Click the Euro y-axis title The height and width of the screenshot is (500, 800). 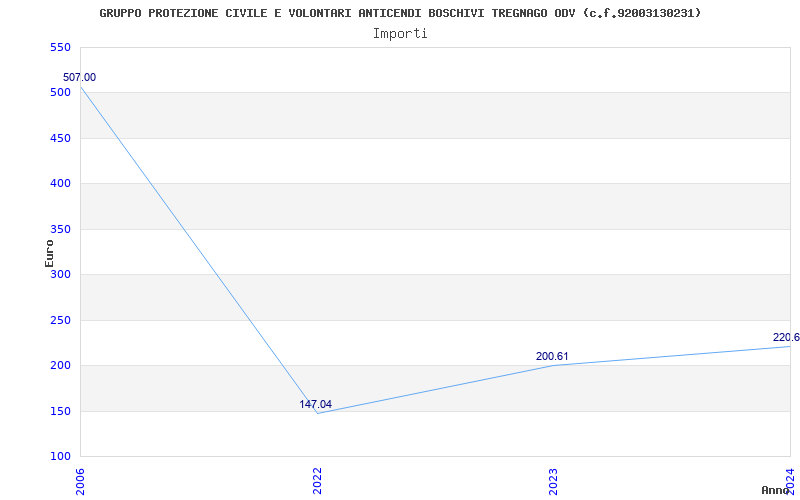coord(49,253)
